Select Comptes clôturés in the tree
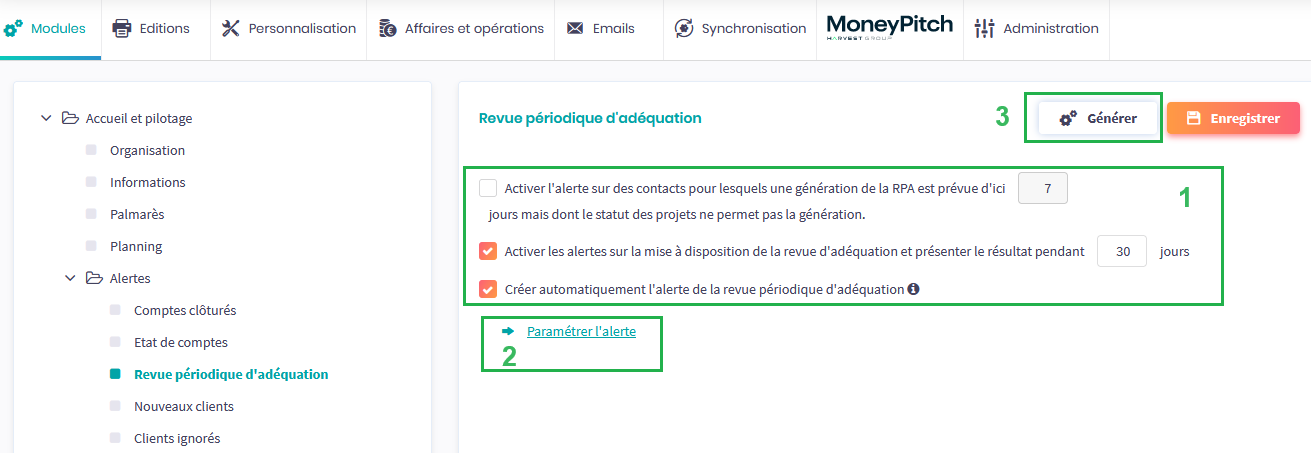The width and height of the screenshot is (1311, 453). (185, 310)
